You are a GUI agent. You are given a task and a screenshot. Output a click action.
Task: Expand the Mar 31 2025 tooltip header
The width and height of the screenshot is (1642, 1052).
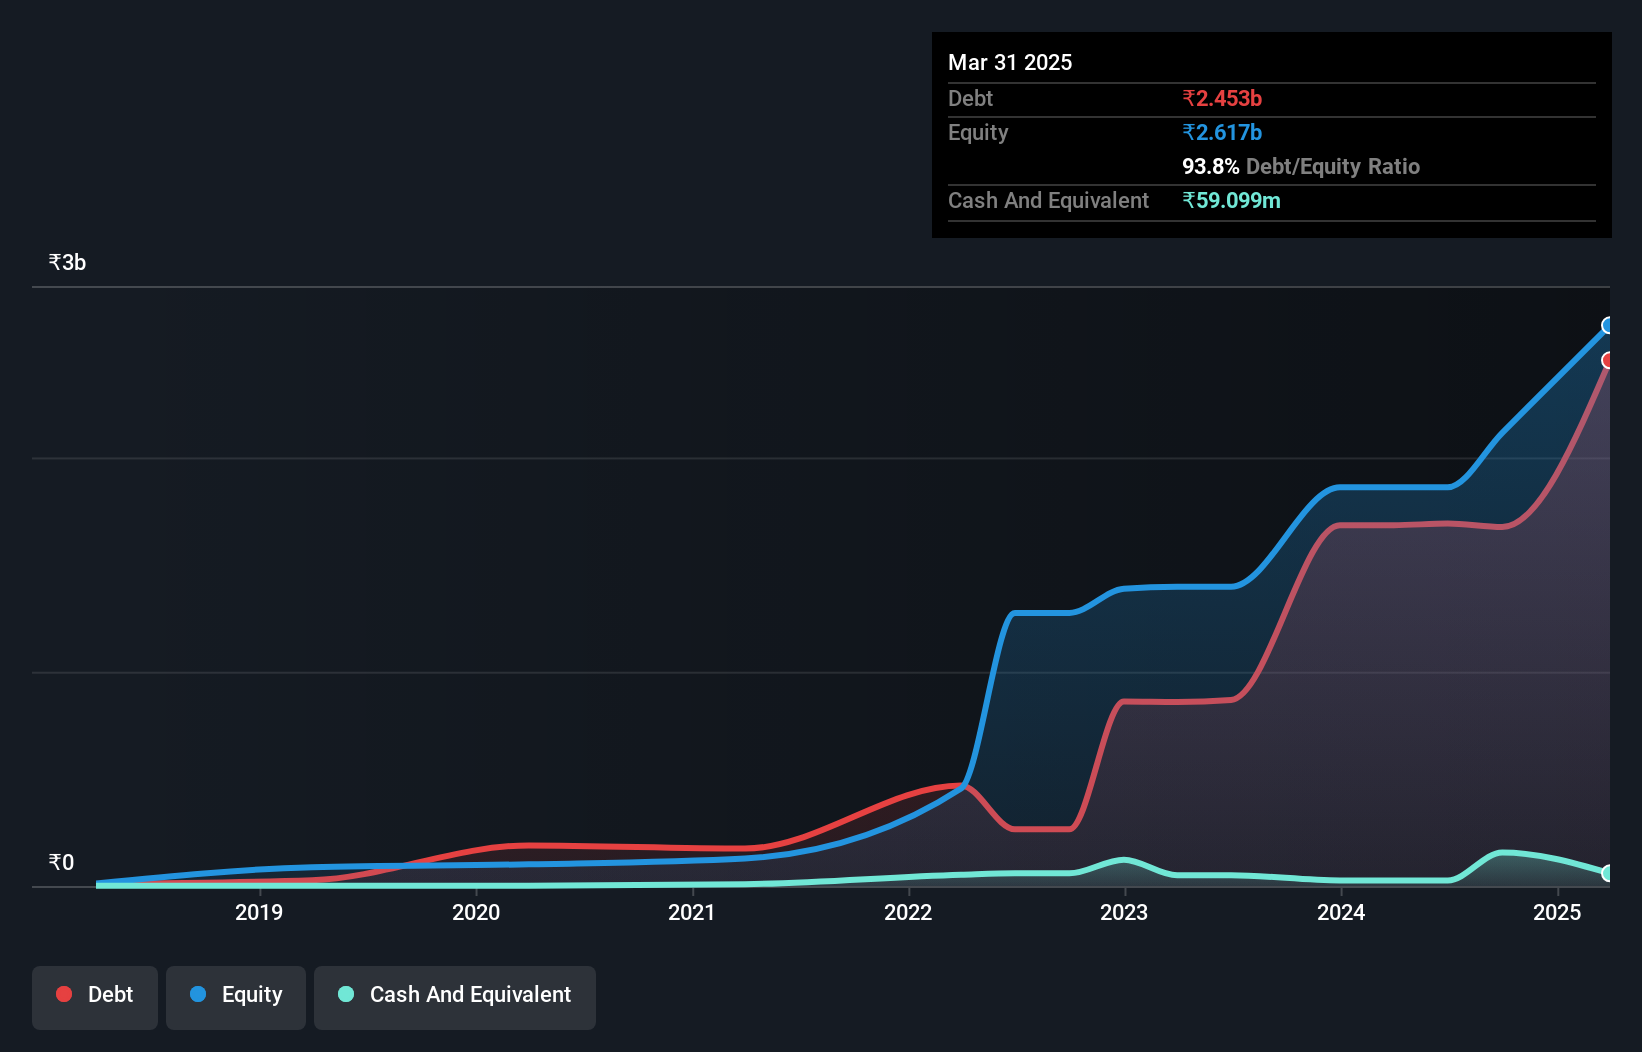pos(1010,62)
